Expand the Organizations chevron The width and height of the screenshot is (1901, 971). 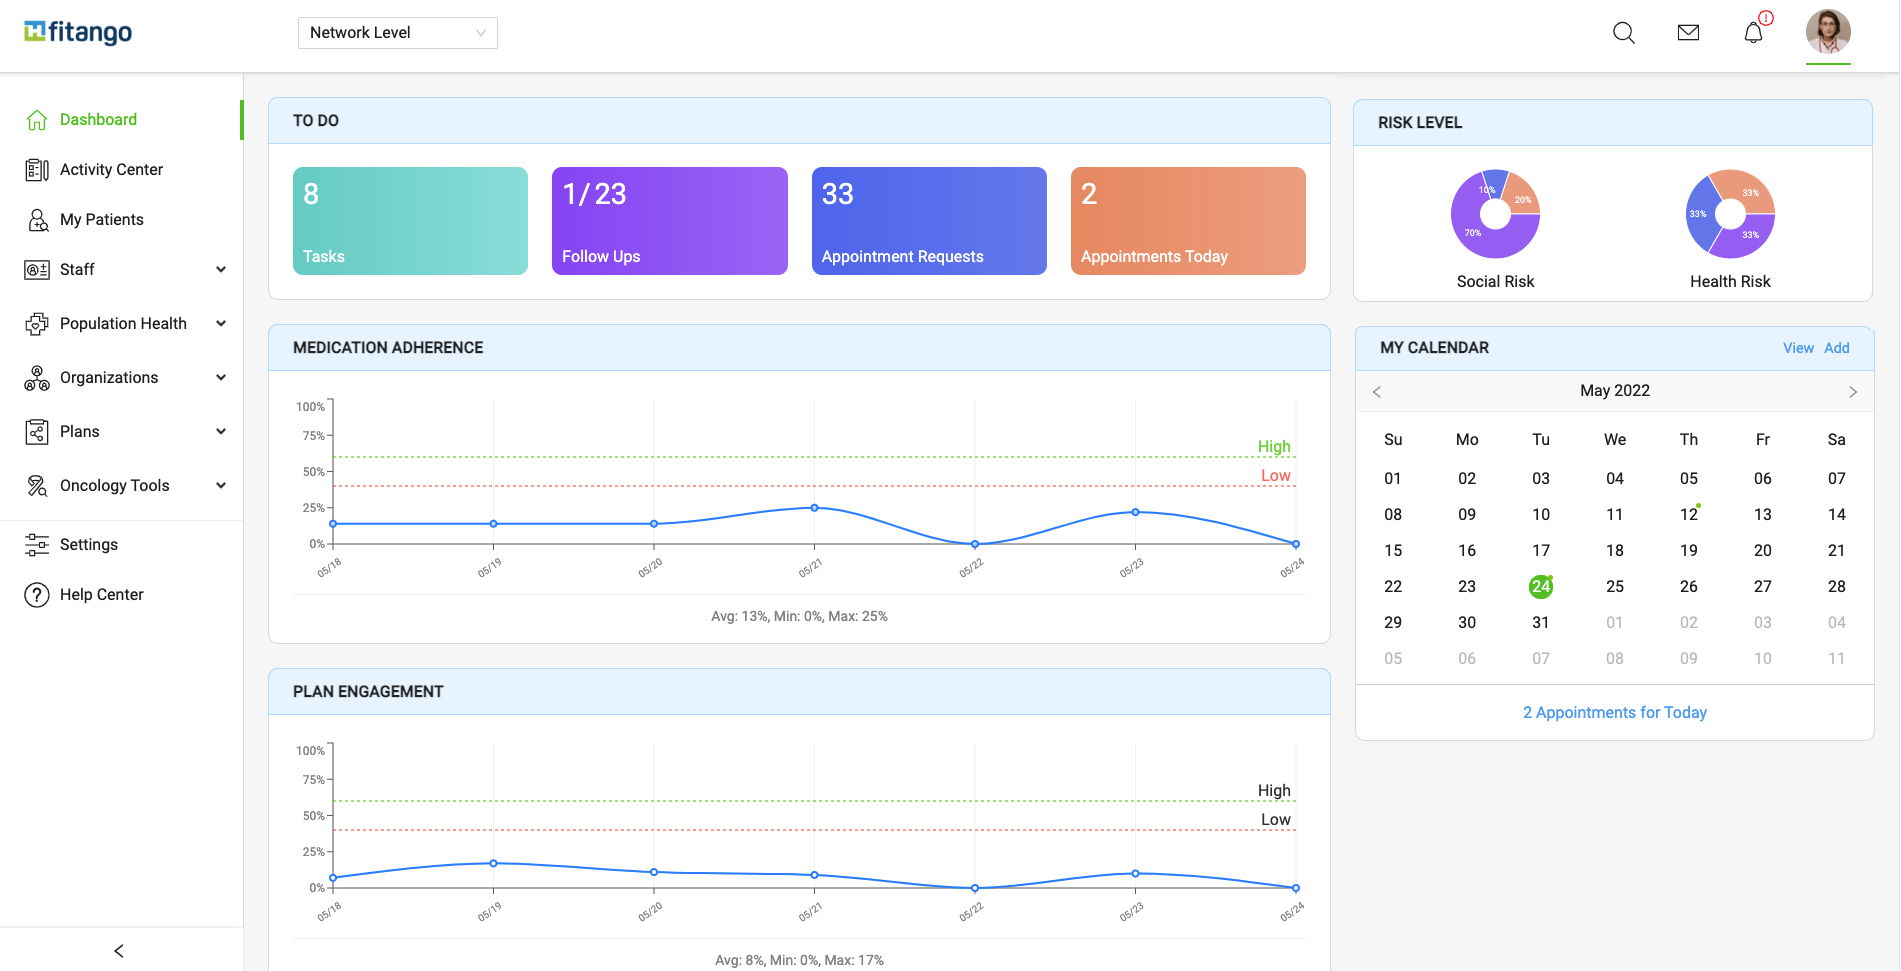[x=221, y=378]
